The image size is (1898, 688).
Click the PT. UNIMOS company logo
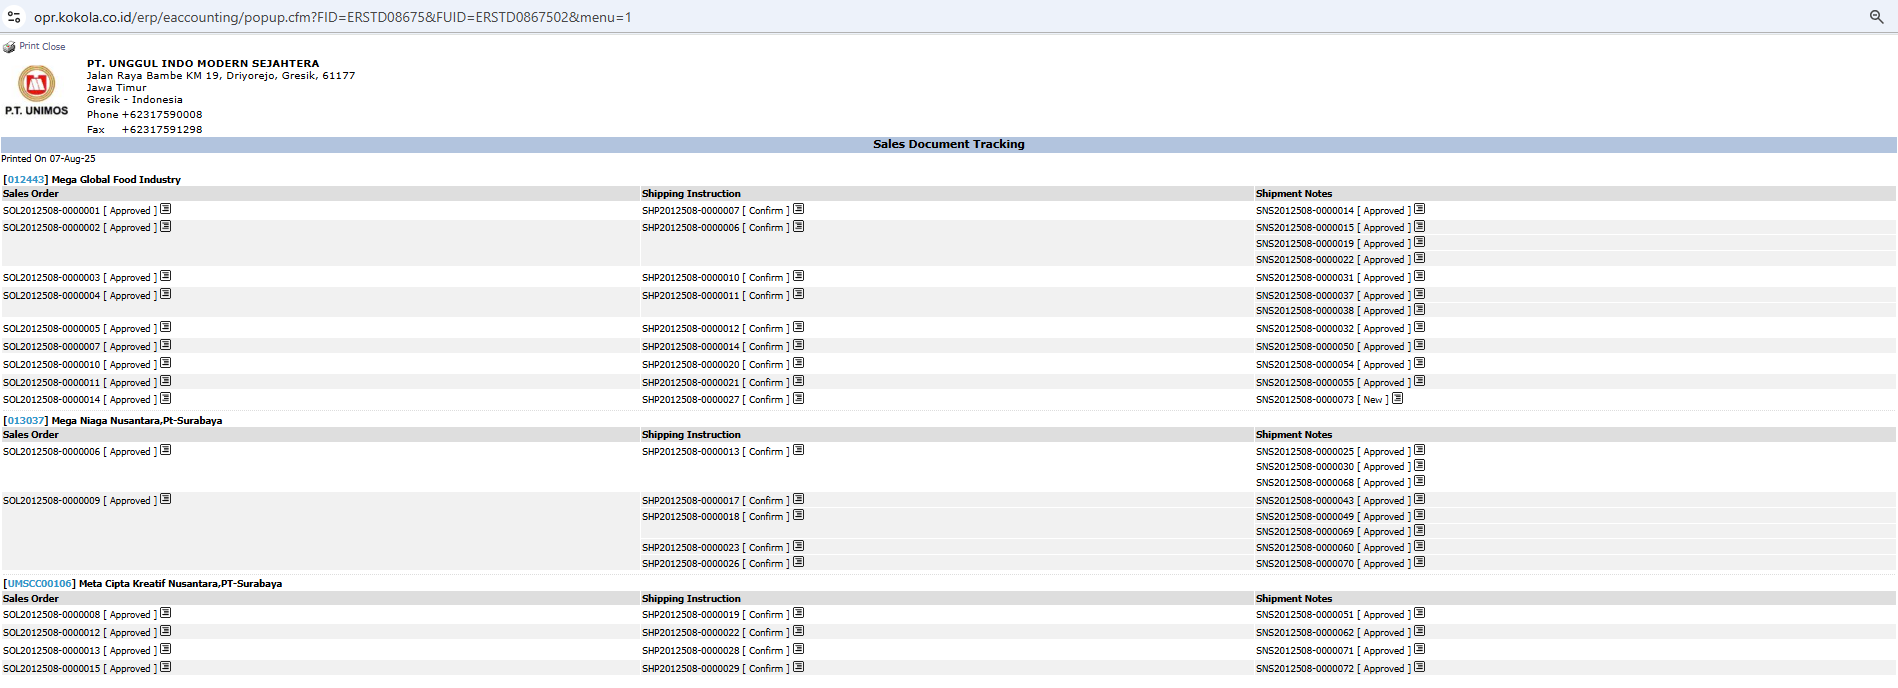[x=37, y=90]
